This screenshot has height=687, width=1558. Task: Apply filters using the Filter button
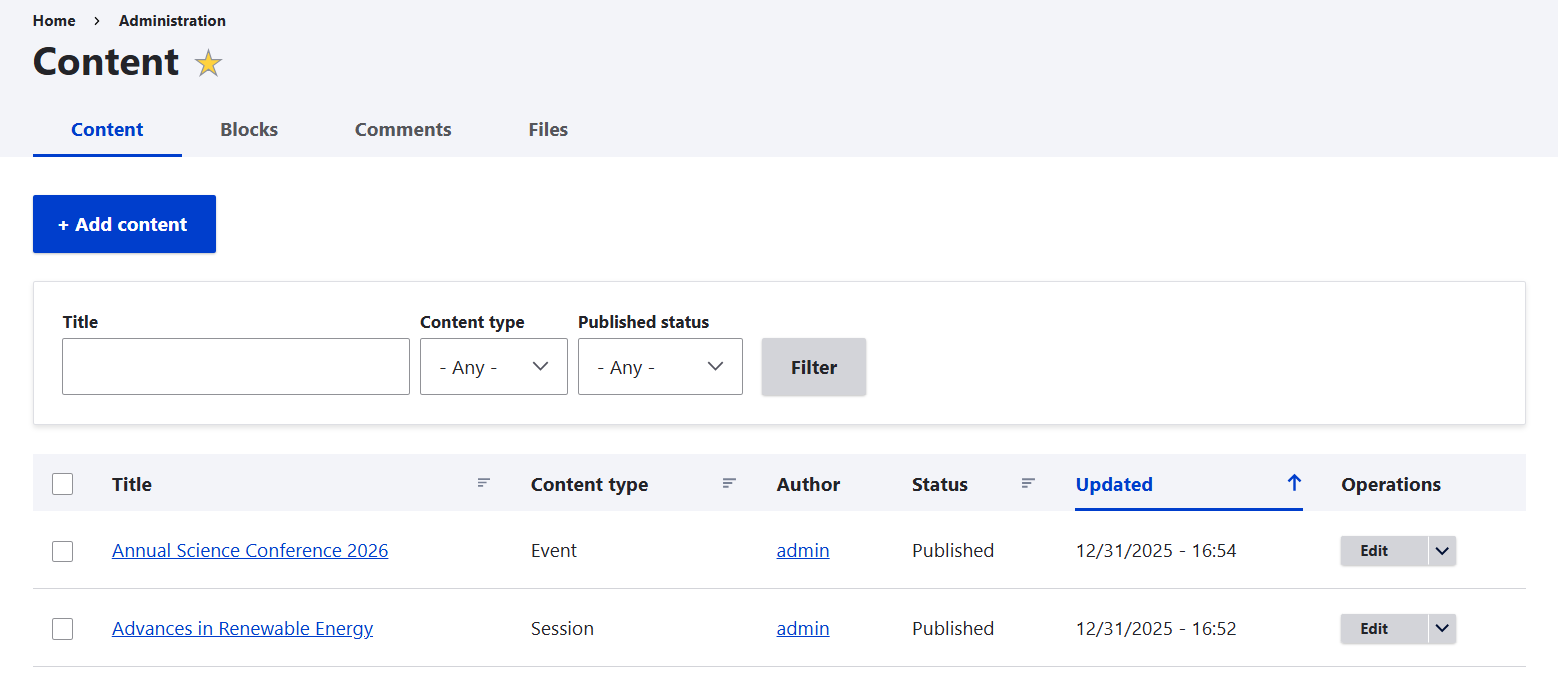click(813, 367)
